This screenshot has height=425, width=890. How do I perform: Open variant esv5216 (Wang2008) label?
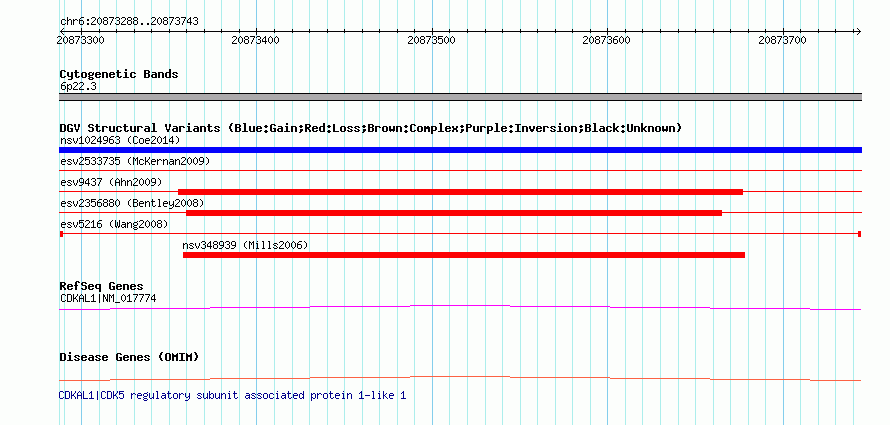click(114, 225)
